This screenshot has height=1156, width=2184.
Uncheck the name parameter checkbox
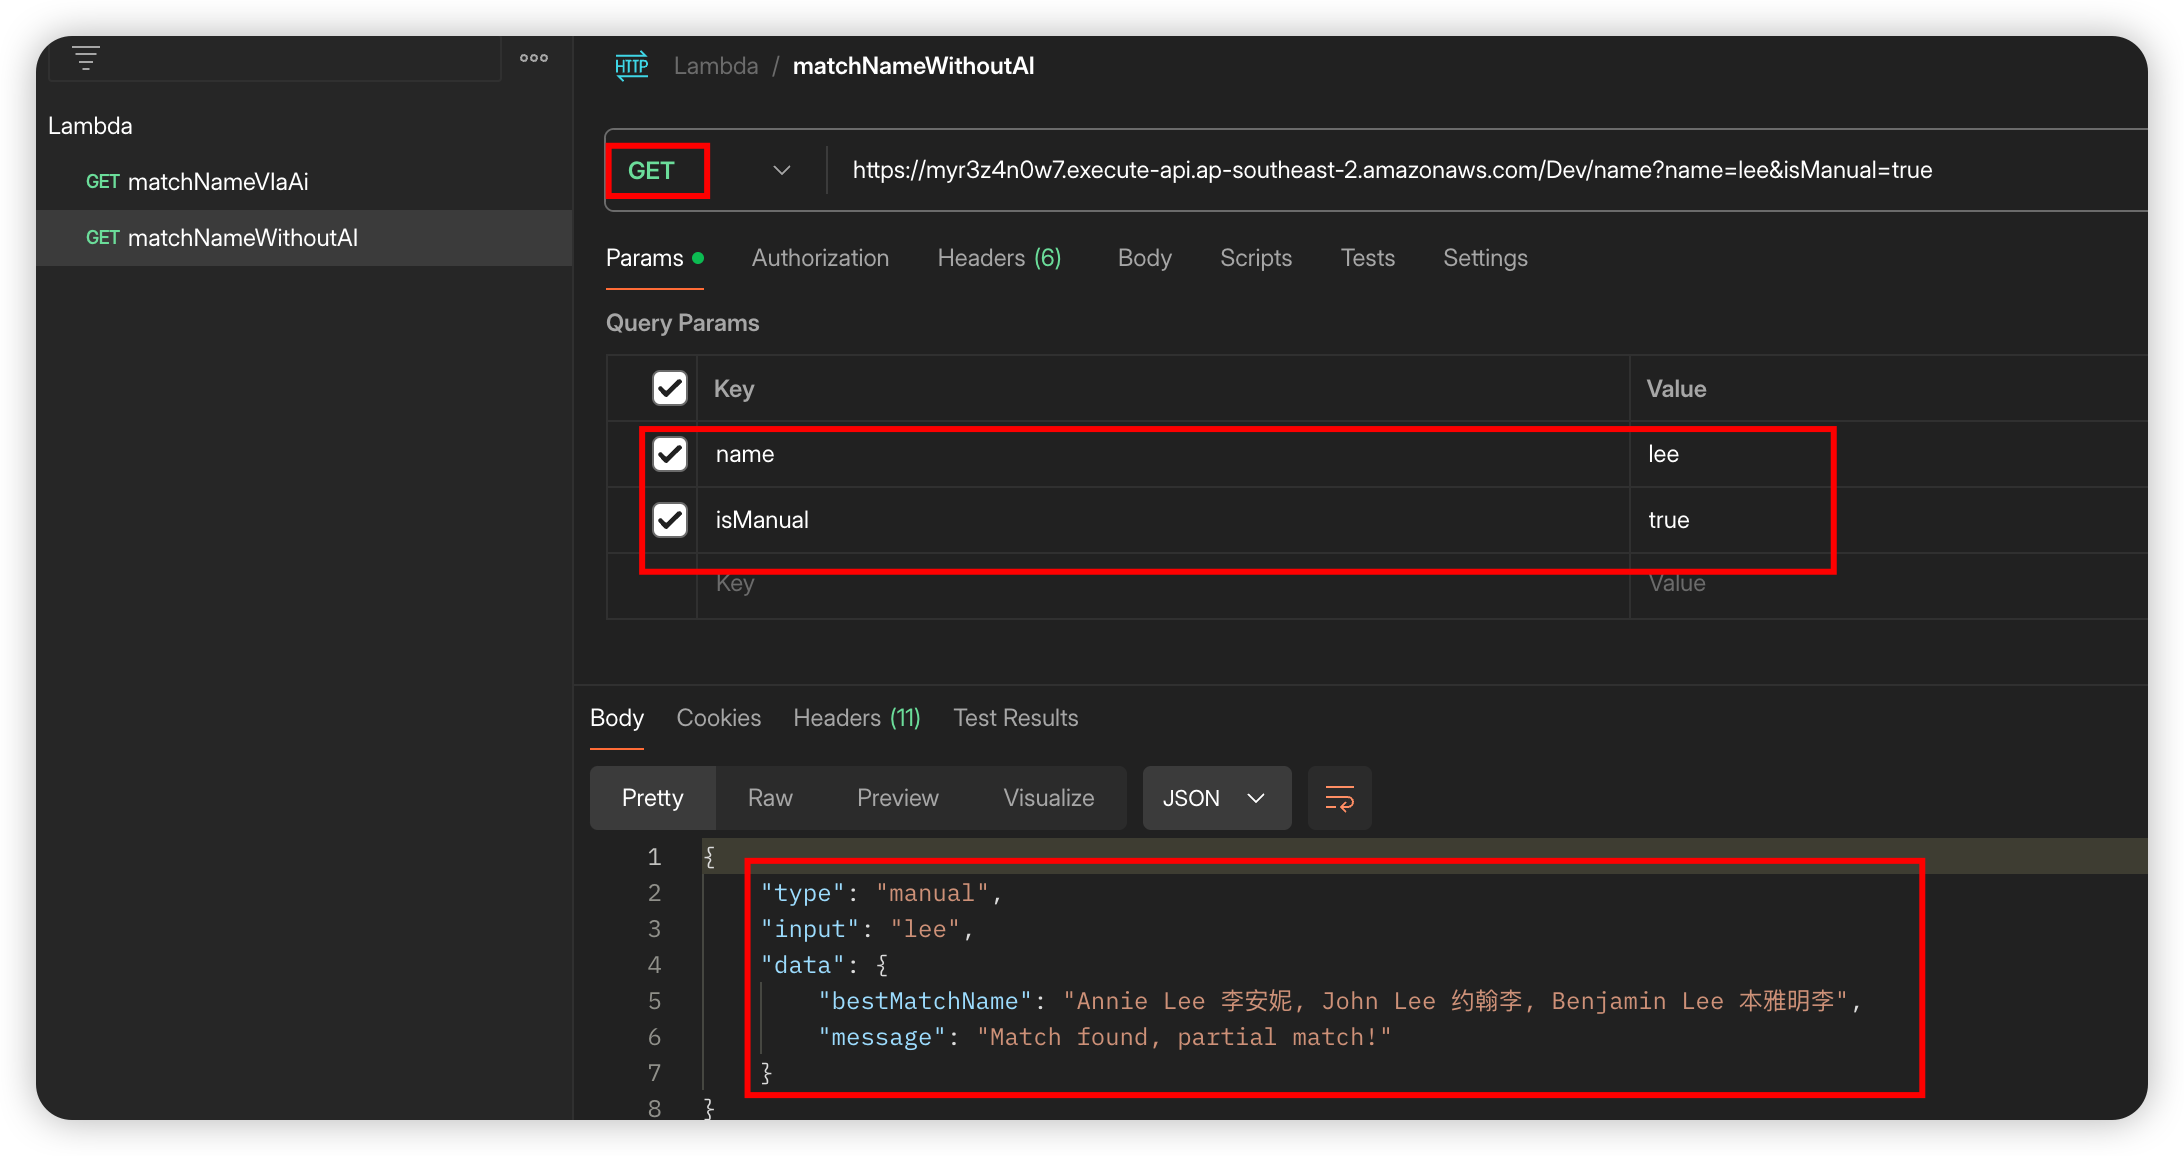pos(670,454)
